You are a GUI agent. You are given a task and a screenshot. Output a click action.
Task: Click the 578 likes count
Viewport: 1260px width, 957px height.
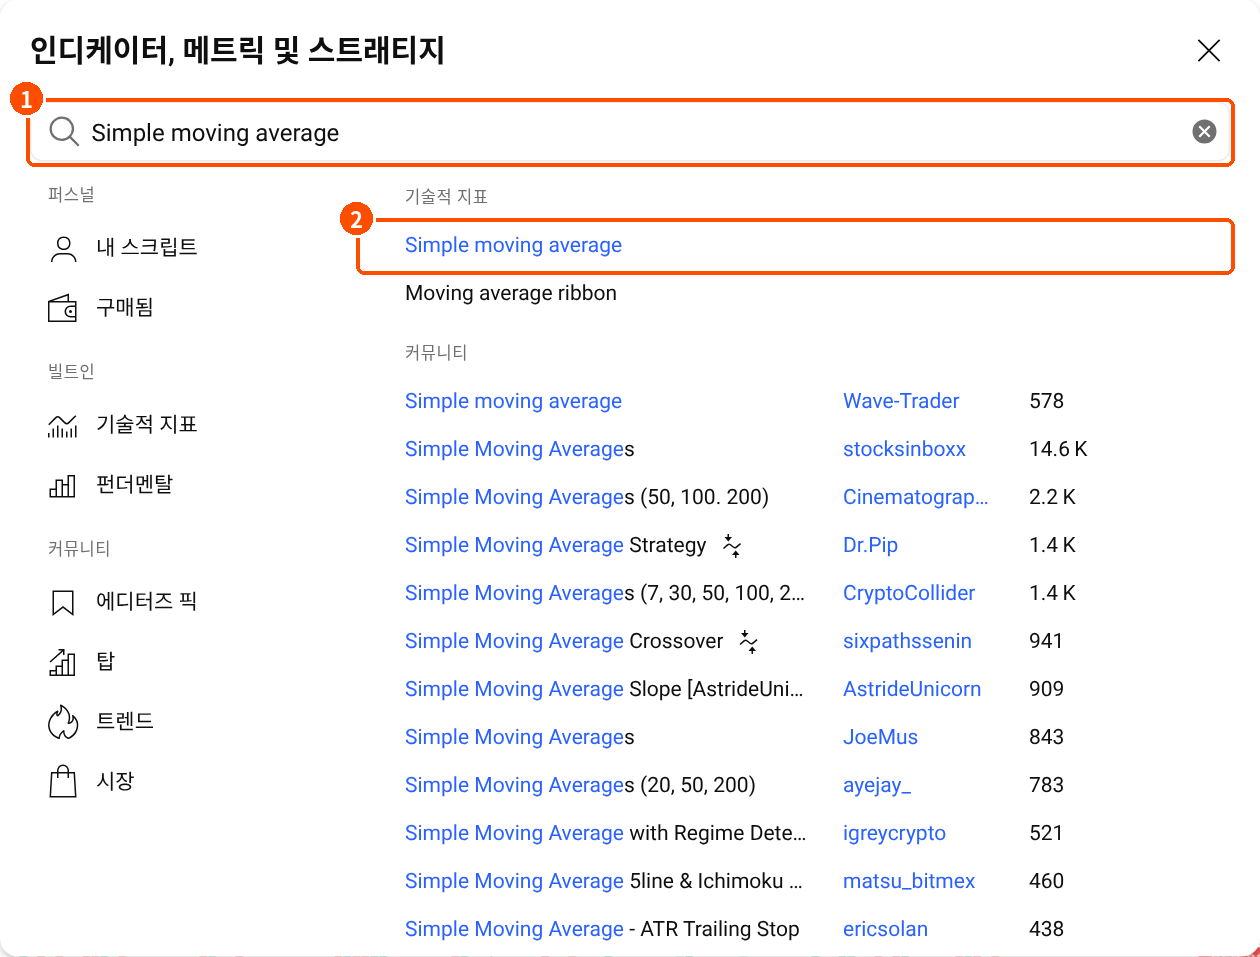tap(1046, 401)
